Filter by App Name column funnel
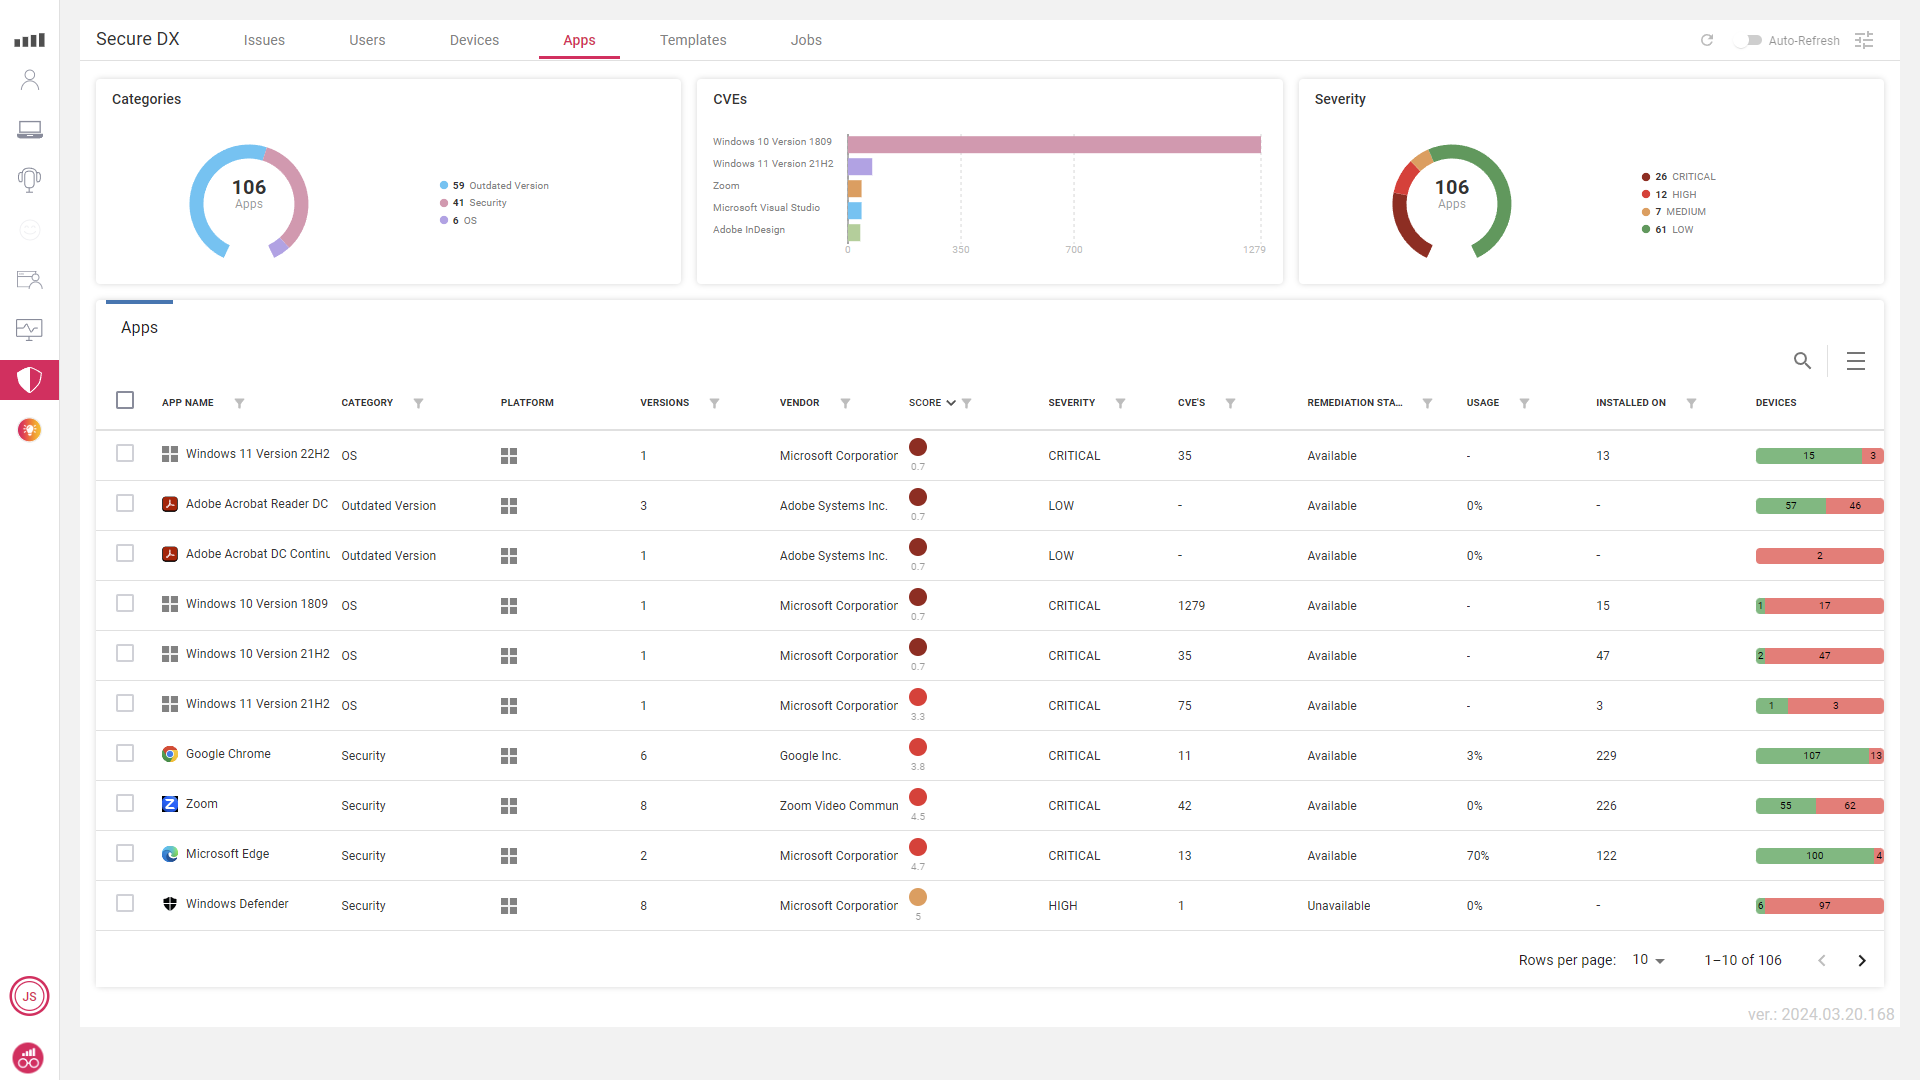 239,403
